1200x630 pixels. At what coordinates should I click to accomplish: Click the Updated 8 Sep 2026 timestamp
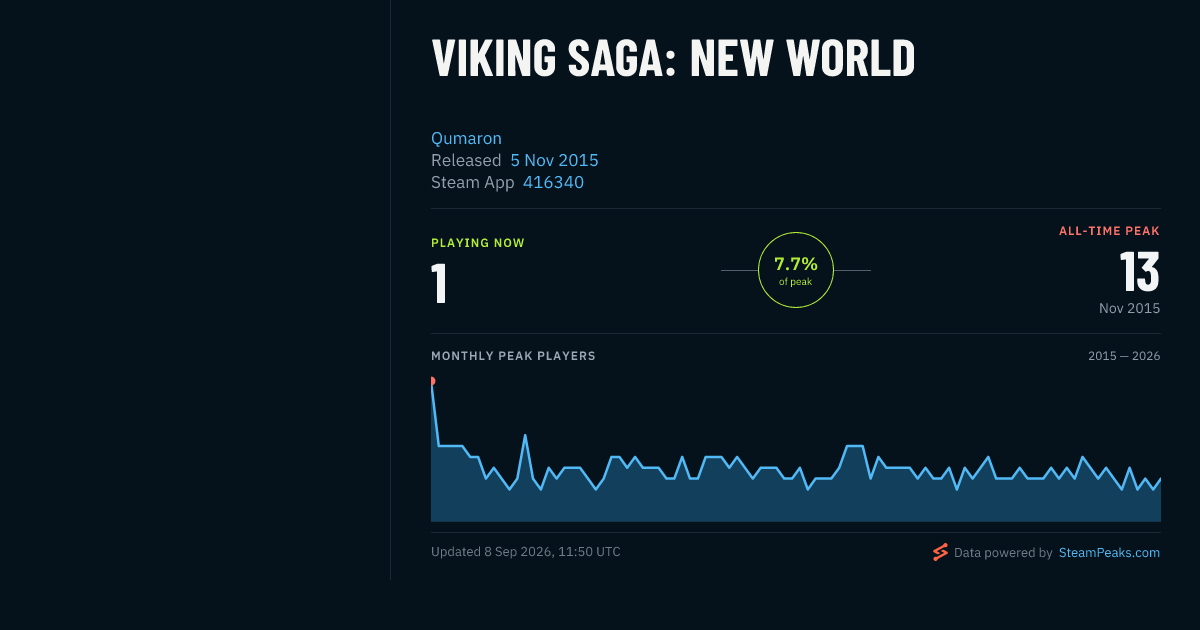click(526, 551)
